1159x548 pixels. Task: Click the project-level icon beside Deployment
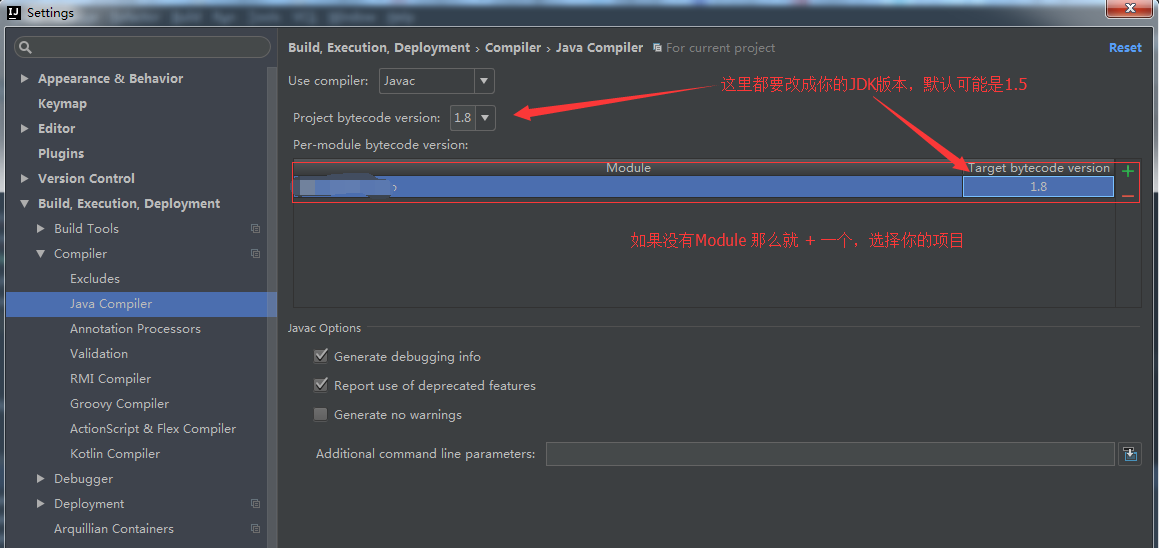(x=255, y=504)
